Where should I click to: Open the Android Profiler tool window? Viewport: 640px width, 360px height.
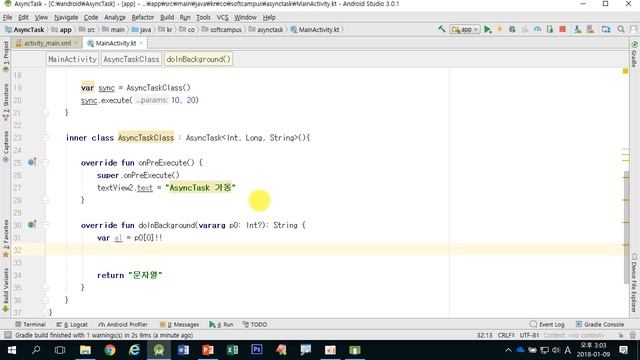[123, 324]
